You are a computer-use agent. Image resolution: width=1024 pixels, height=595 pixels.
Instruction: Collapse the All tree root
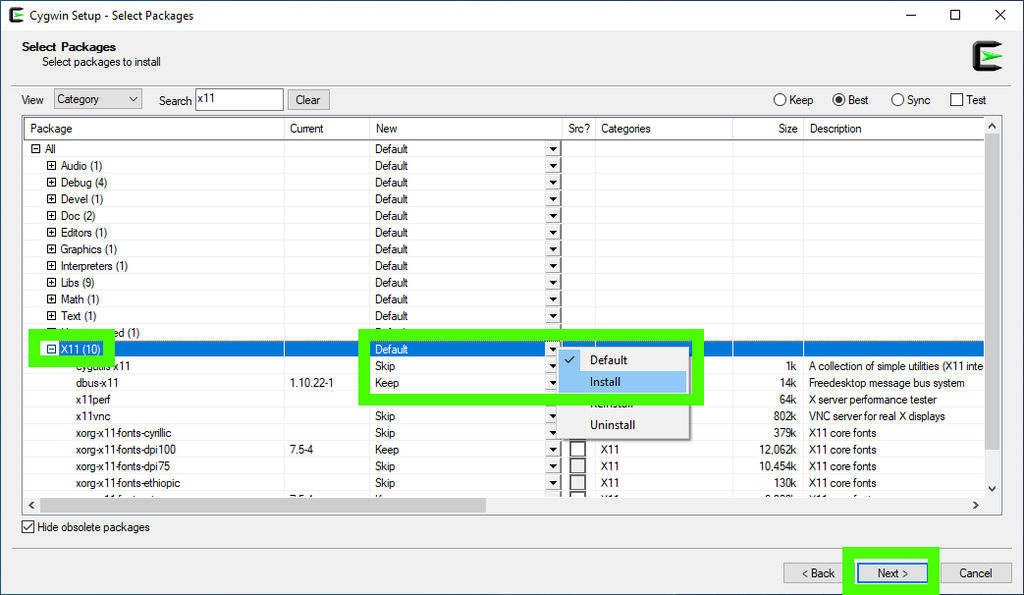click(x=36, y=149)
